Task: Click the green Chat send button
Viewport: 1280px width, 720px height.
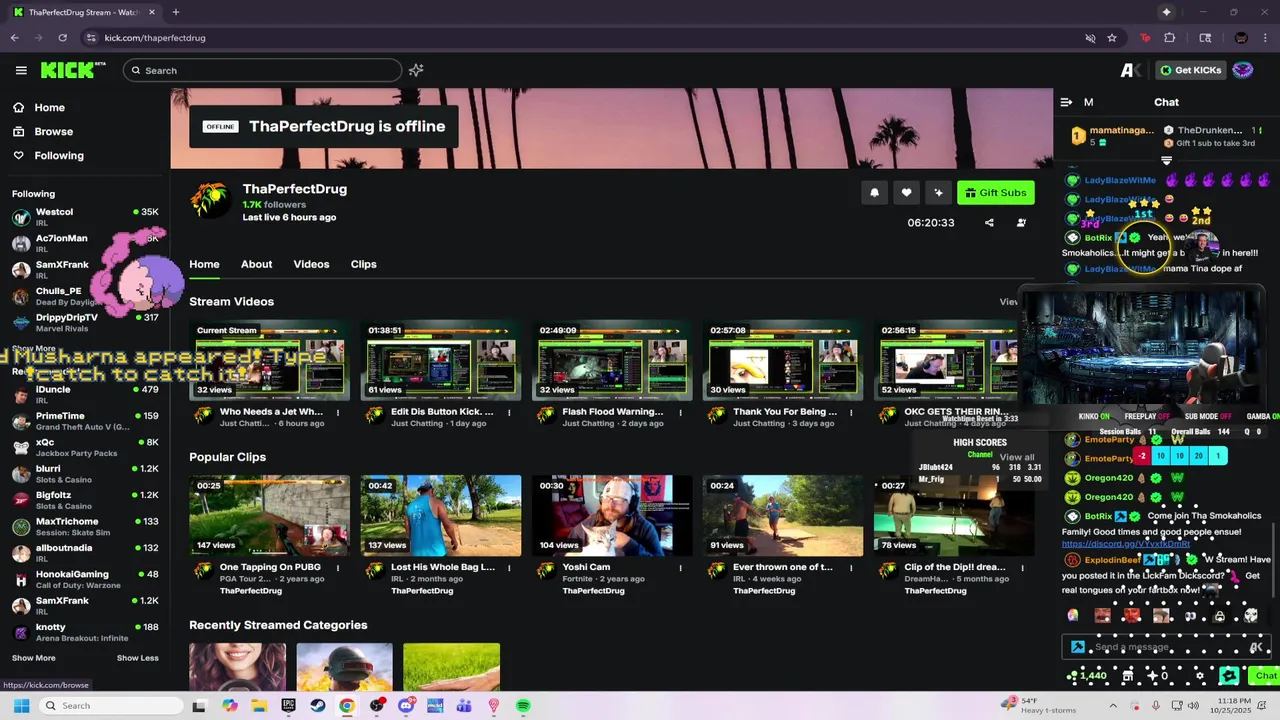Action: point(1265,676)
